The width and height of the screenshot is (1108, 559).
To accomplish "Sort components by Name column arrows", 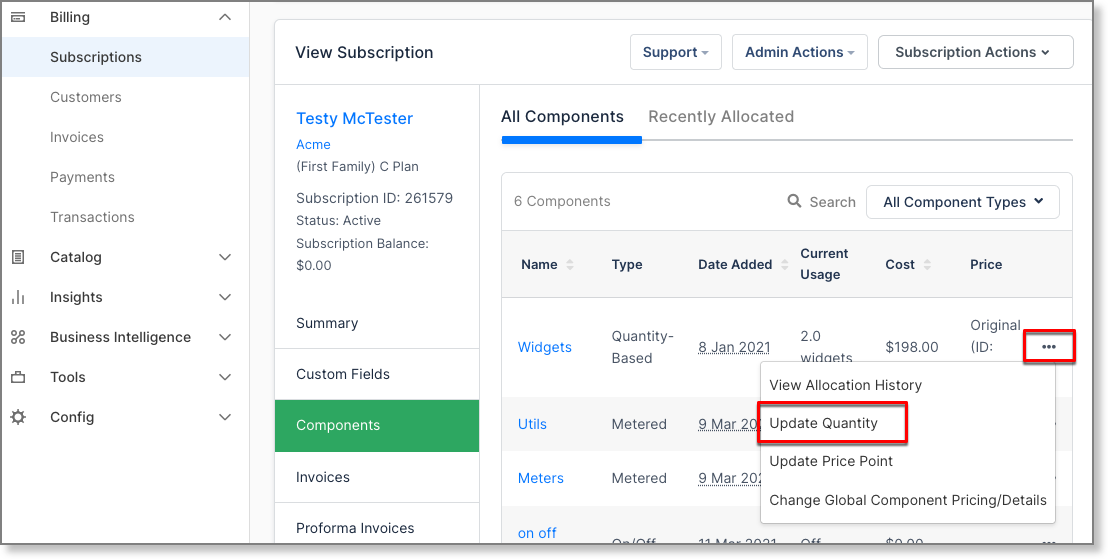I will [x=570, y=265].
